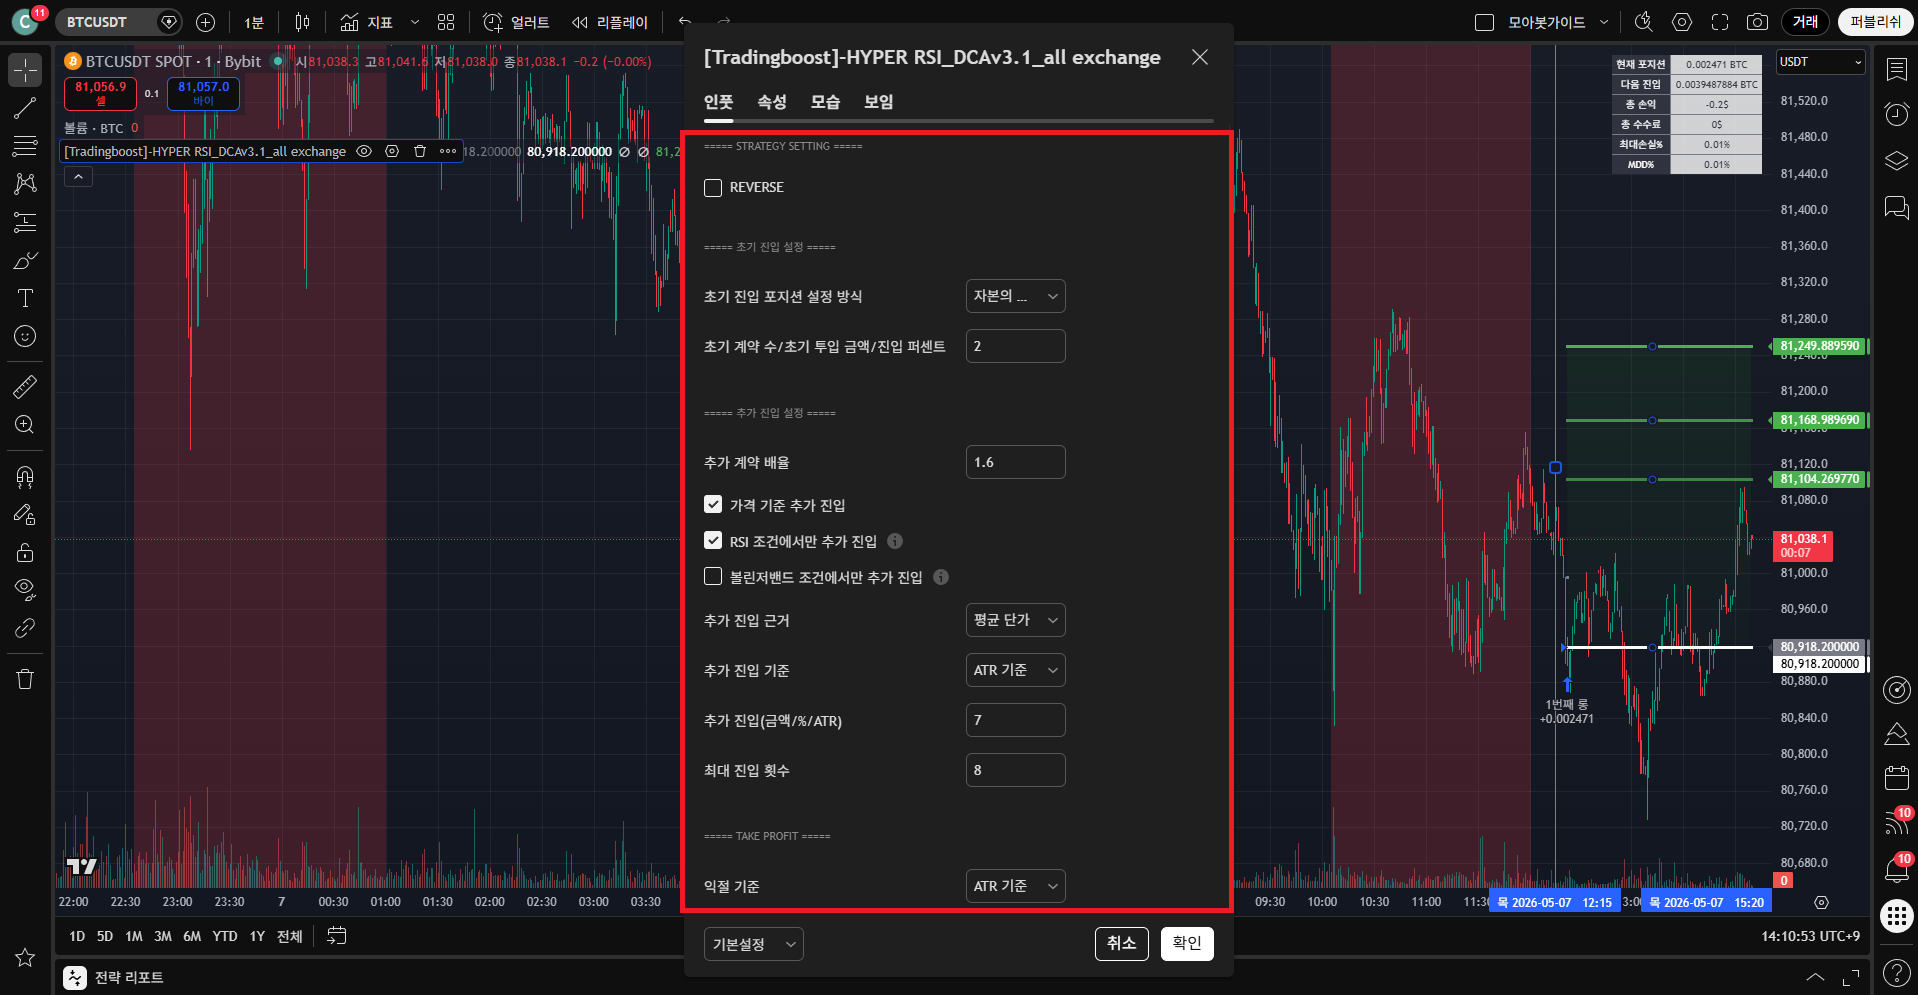
Task: Open the help center question icon
Action: (1896, 971)
